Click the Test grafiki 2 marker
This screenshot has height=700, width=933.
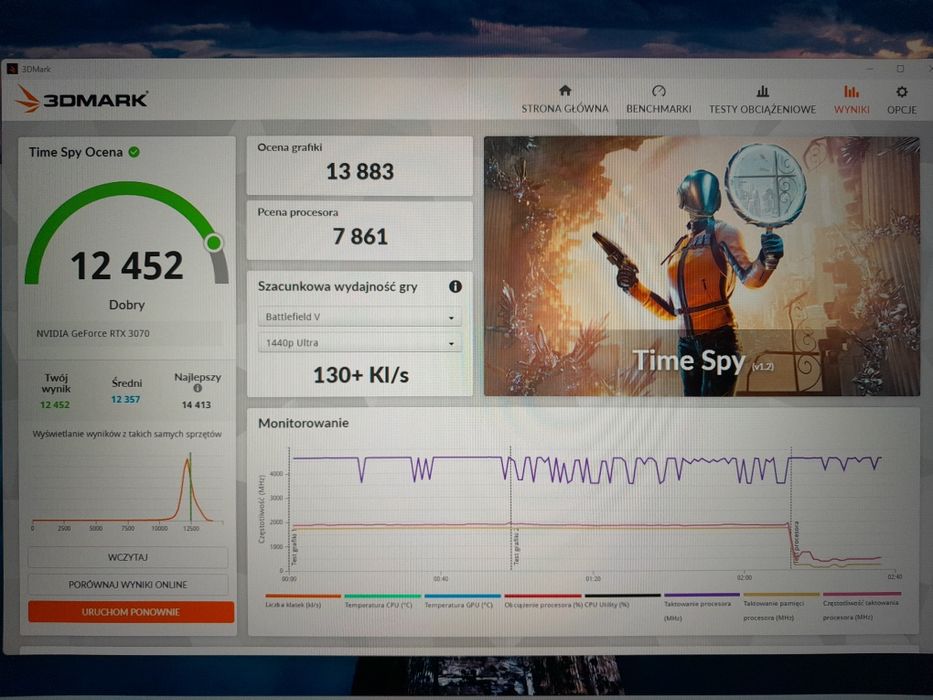click(x=516, y=546)
